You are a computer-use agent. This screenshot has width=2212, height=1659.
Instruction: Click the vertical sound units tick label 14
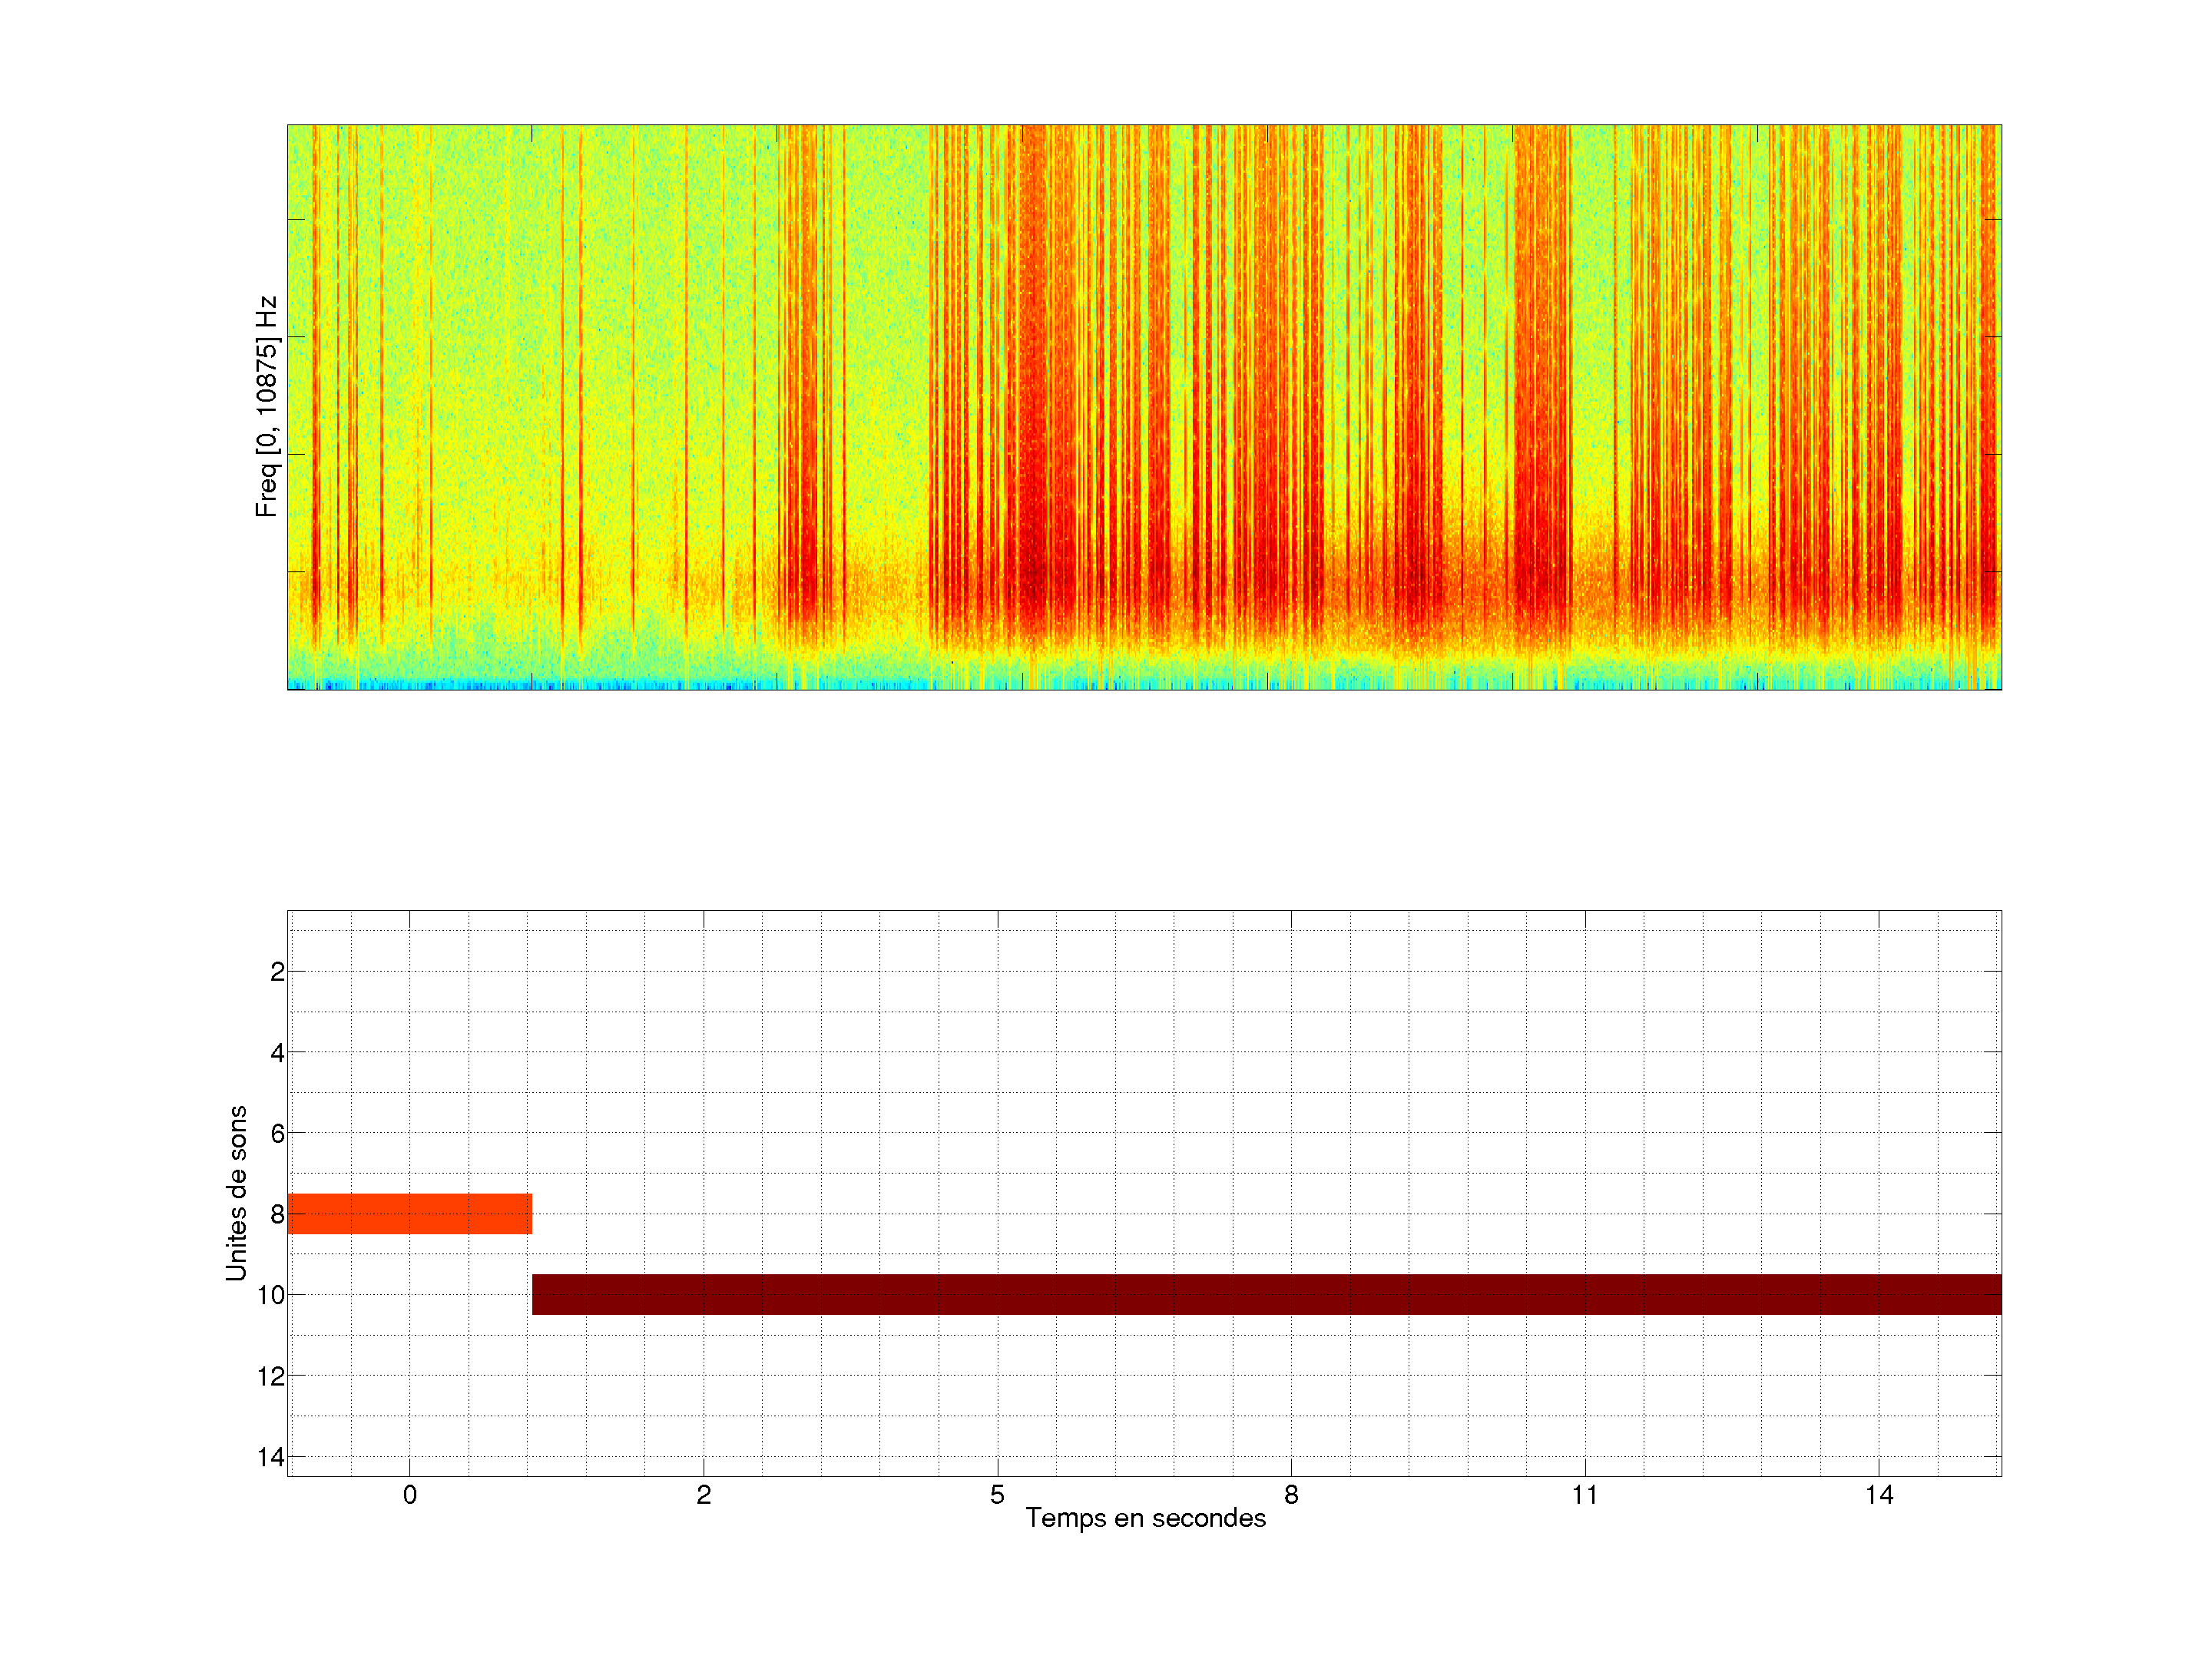pos(271,1457)
